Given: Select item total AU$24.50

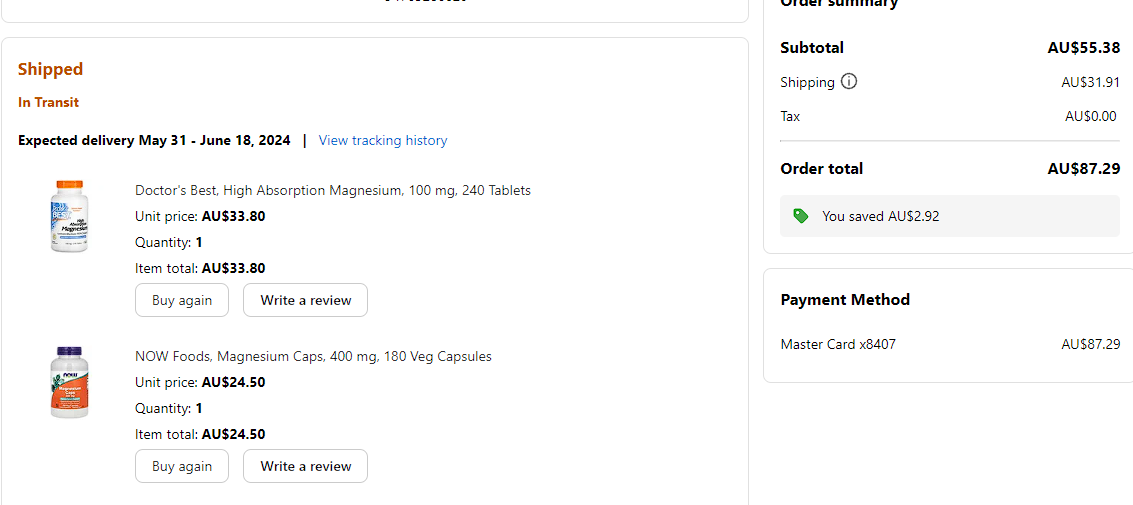Looking at the screenshot, I should (233, 434).
